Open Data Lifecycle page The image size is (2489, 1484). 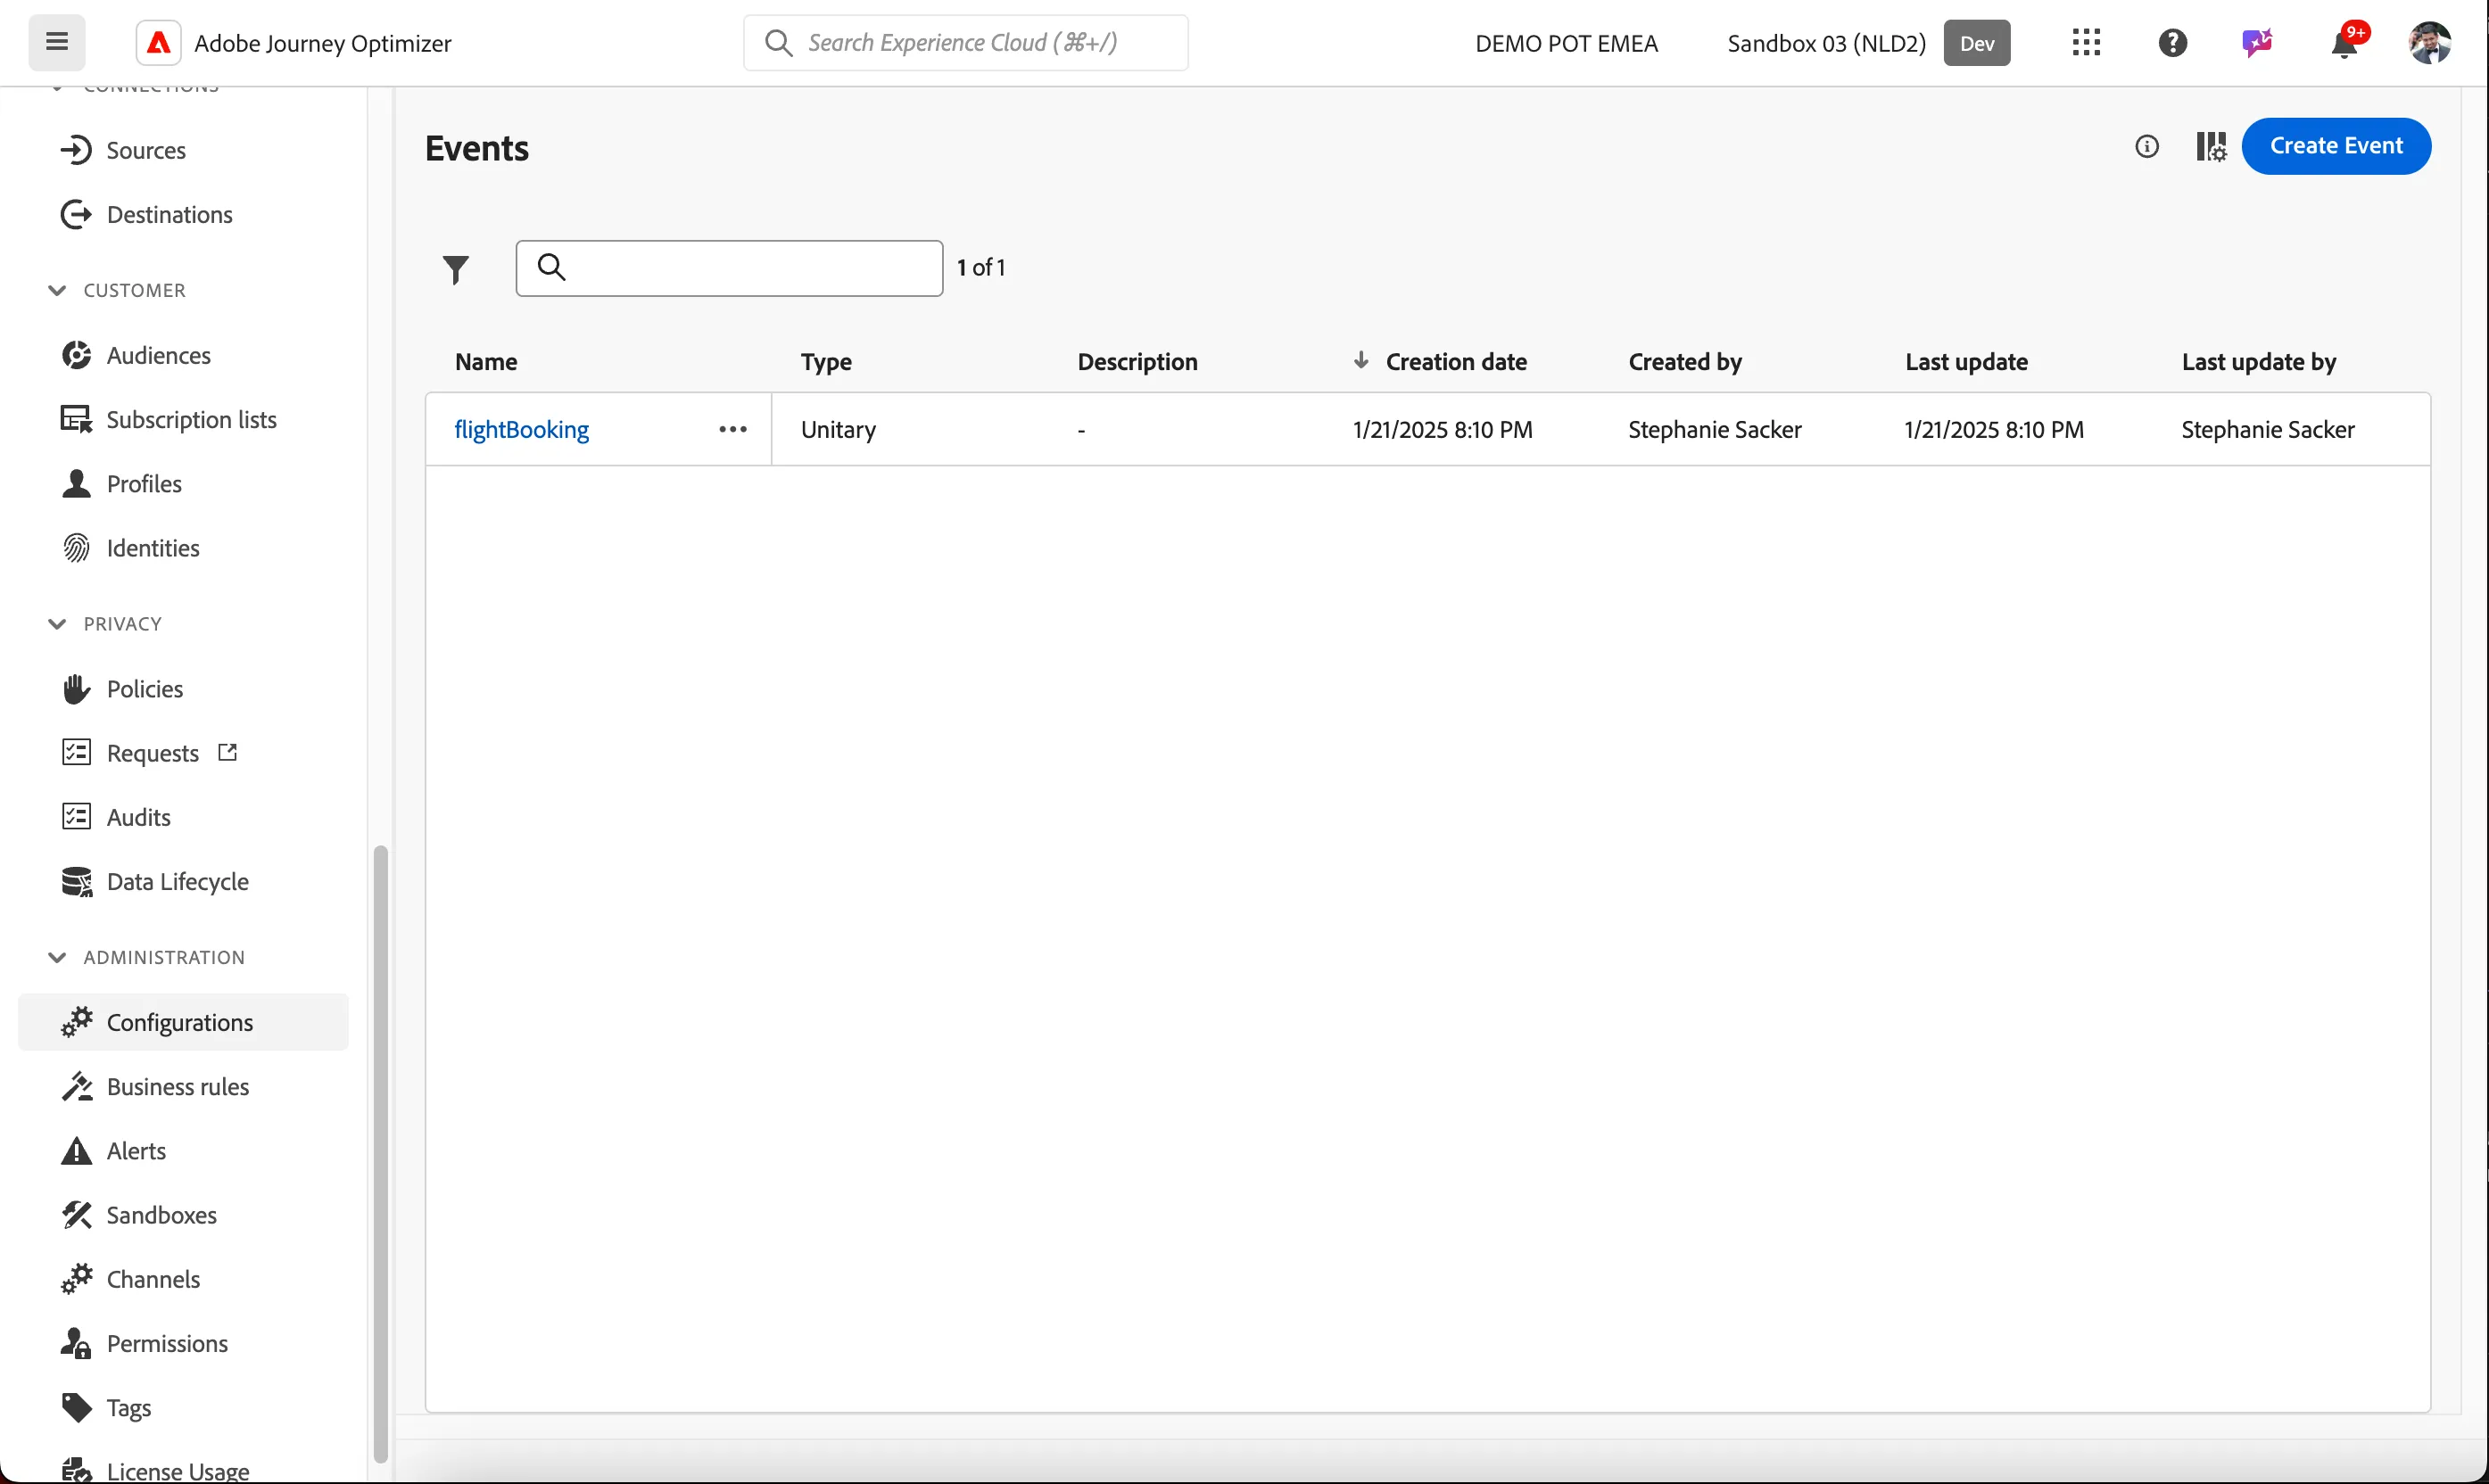click(x=155, y=881)
